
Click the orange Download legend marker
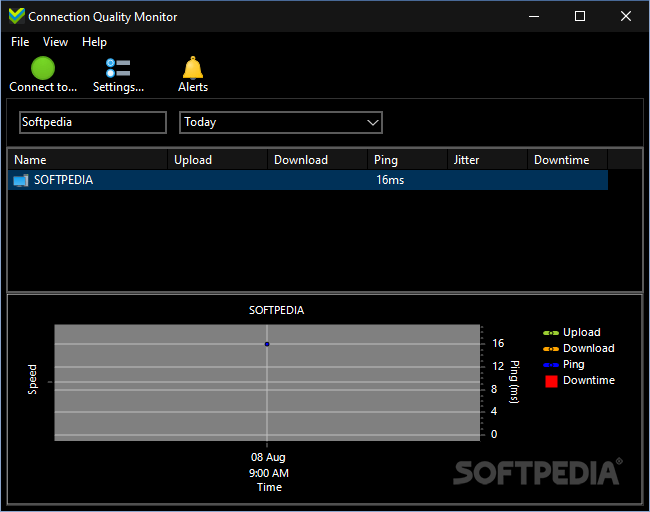click(551, 349)
